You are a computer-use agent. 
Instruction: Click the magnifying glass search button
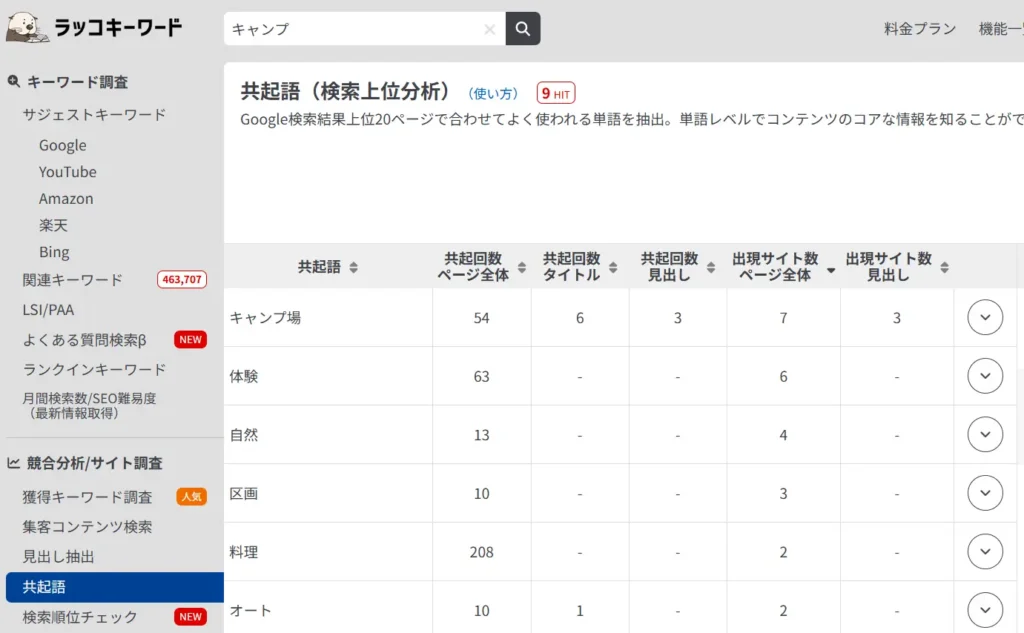[x=522, y=29]
